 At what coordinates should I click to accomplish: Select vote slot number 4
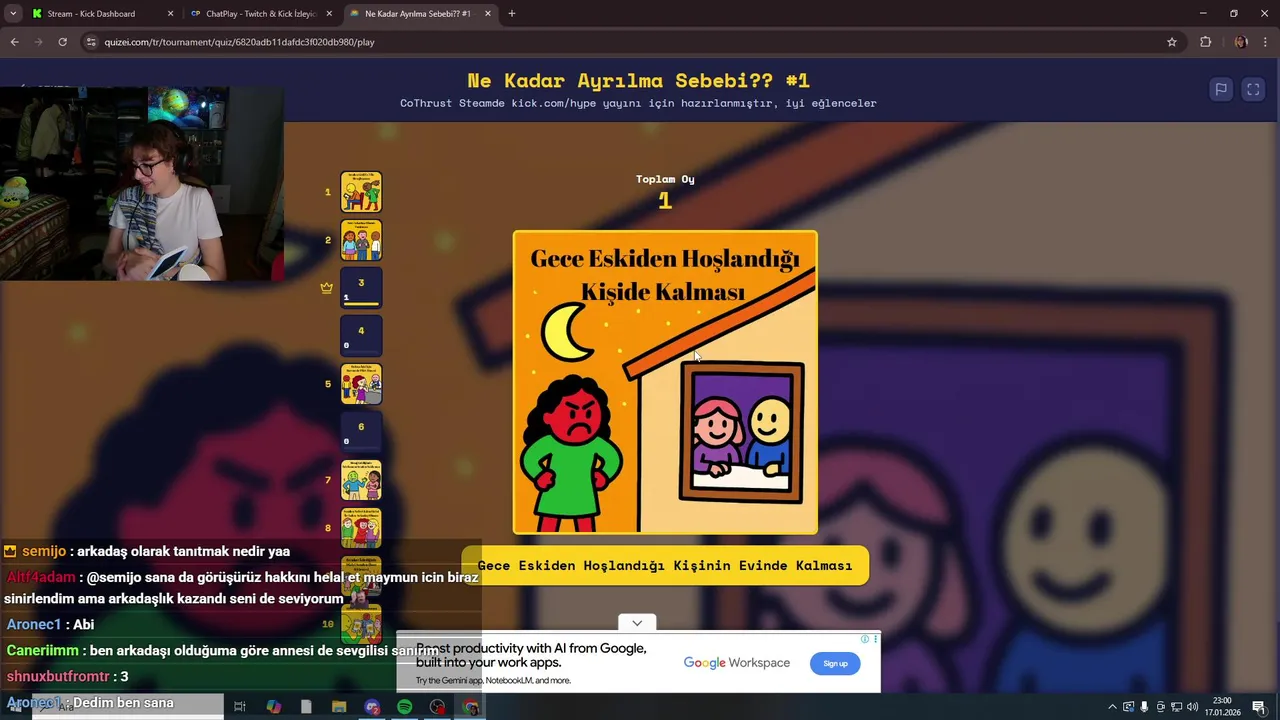pyautogui.click(x=361, y=336)
